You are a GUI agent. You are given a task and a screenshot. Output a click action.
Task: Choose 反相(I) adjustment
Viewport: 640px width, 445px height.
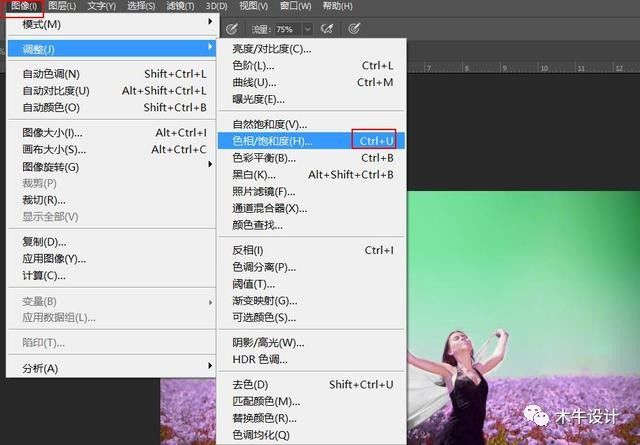[311, 250]
